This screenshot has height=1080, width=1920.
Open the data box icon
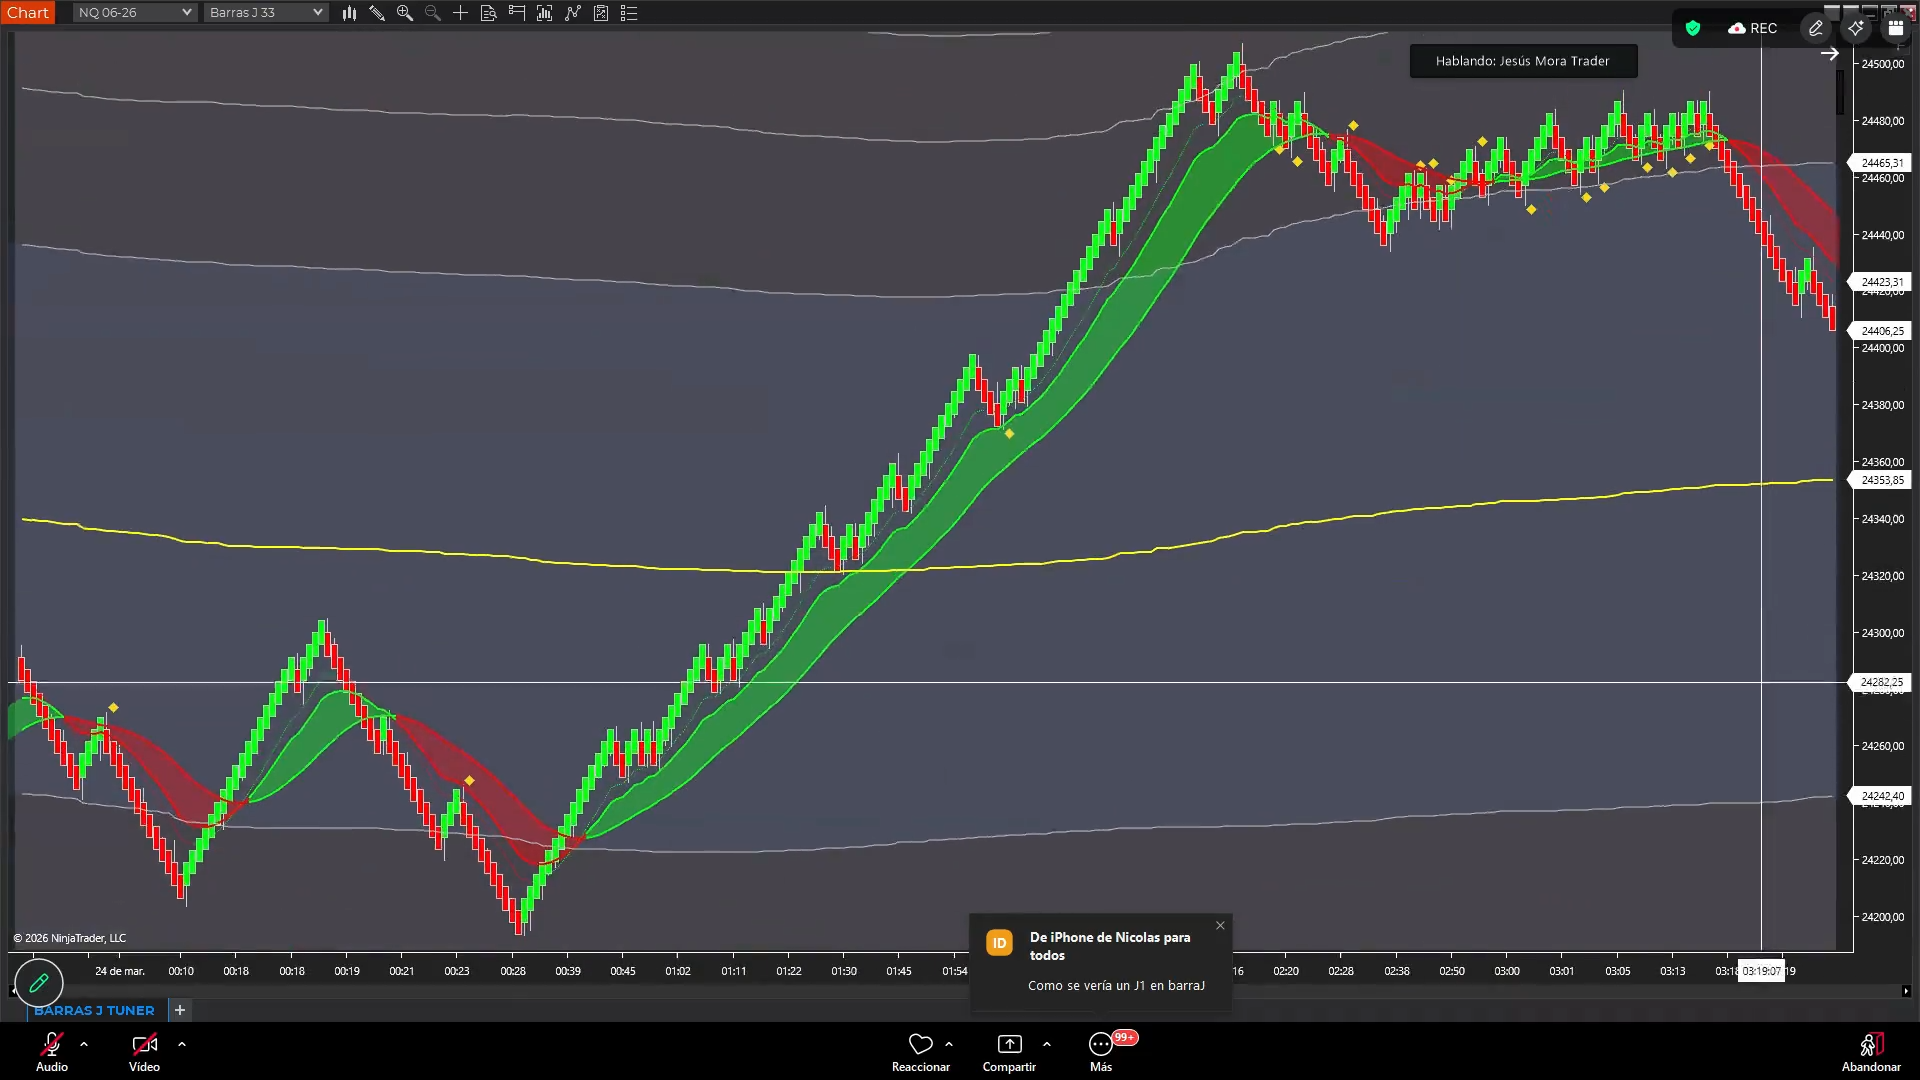point(489,13)
